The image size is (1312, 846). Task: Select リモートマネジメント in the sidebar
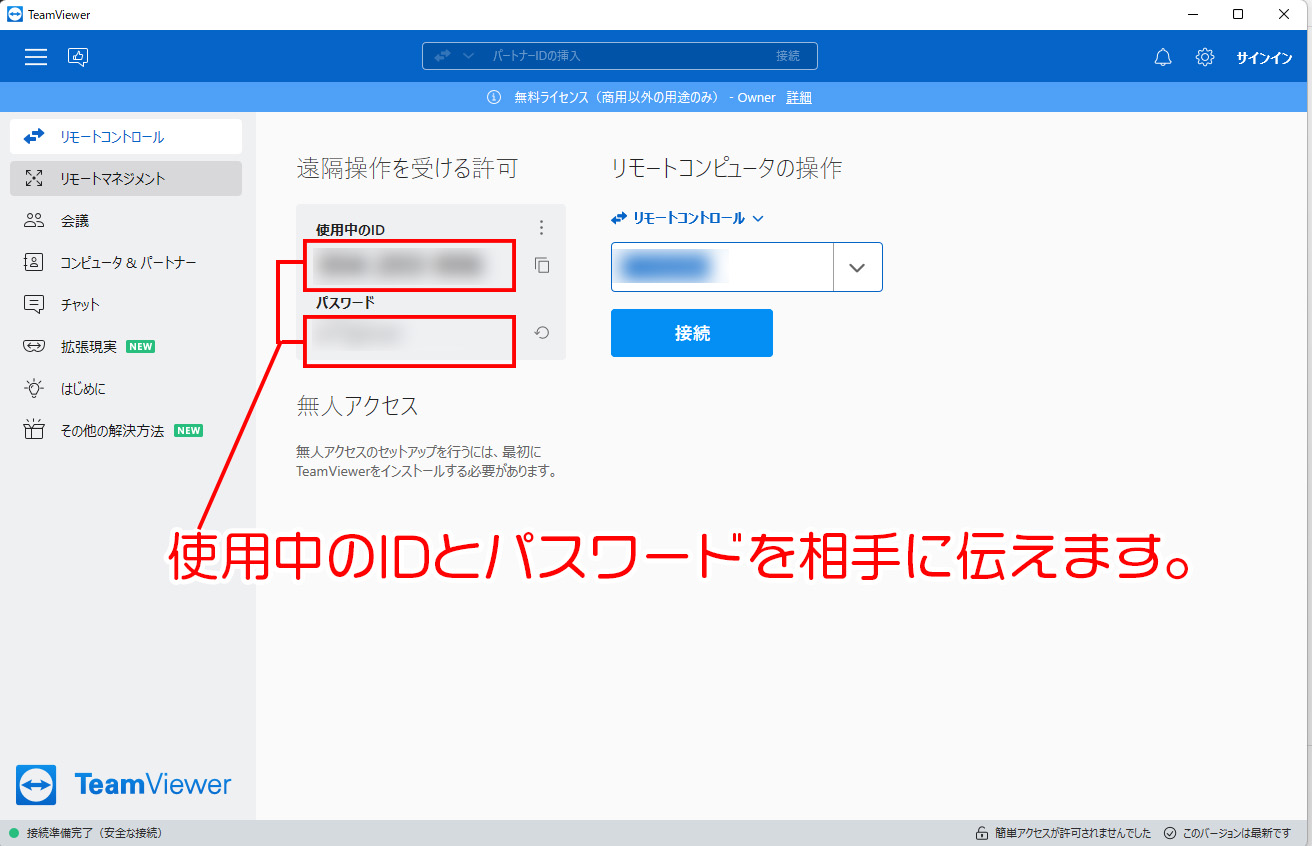[x=126, y=179]
